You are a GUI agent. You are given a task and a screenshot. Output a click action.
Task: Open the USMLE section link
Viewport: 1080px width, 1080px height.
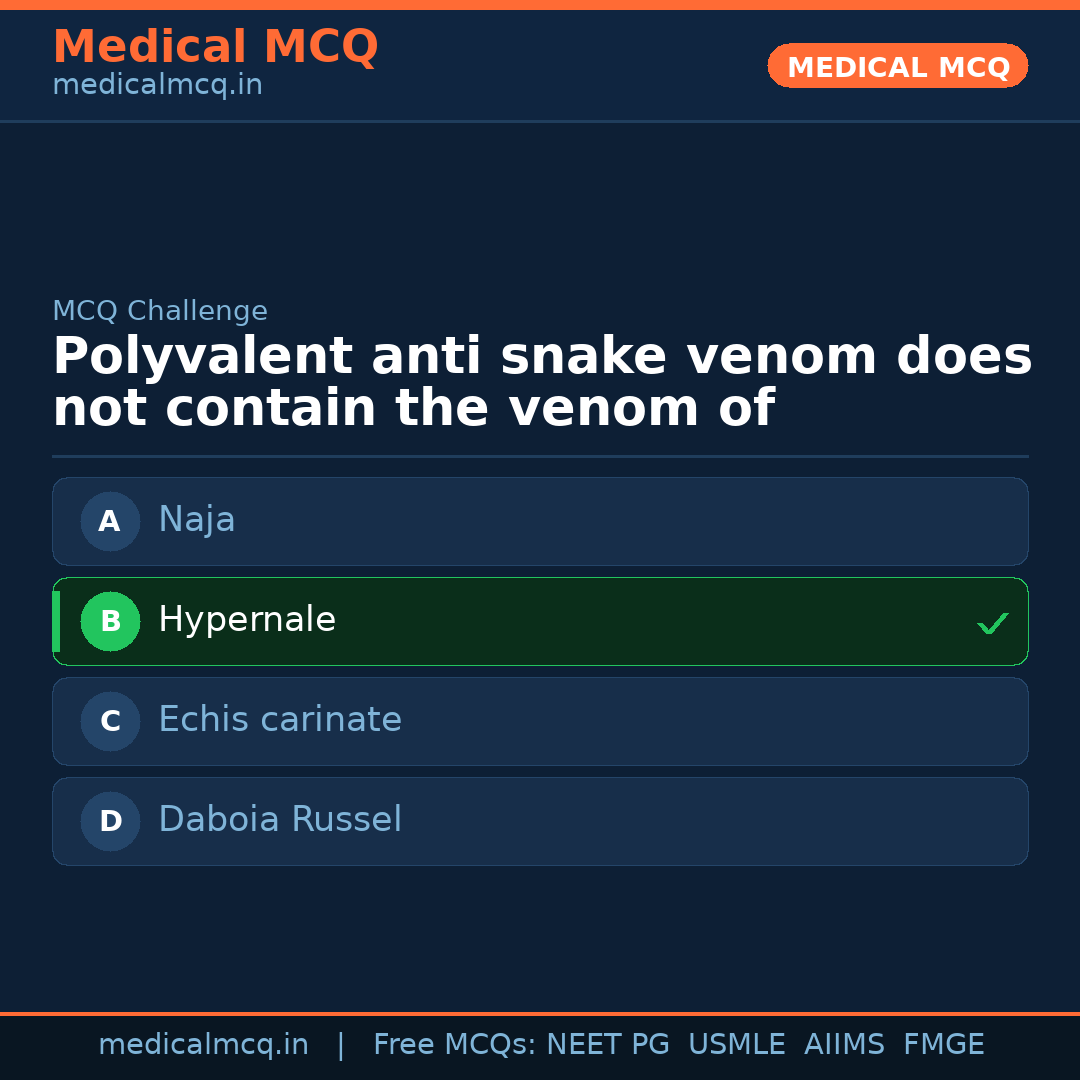737,1044
